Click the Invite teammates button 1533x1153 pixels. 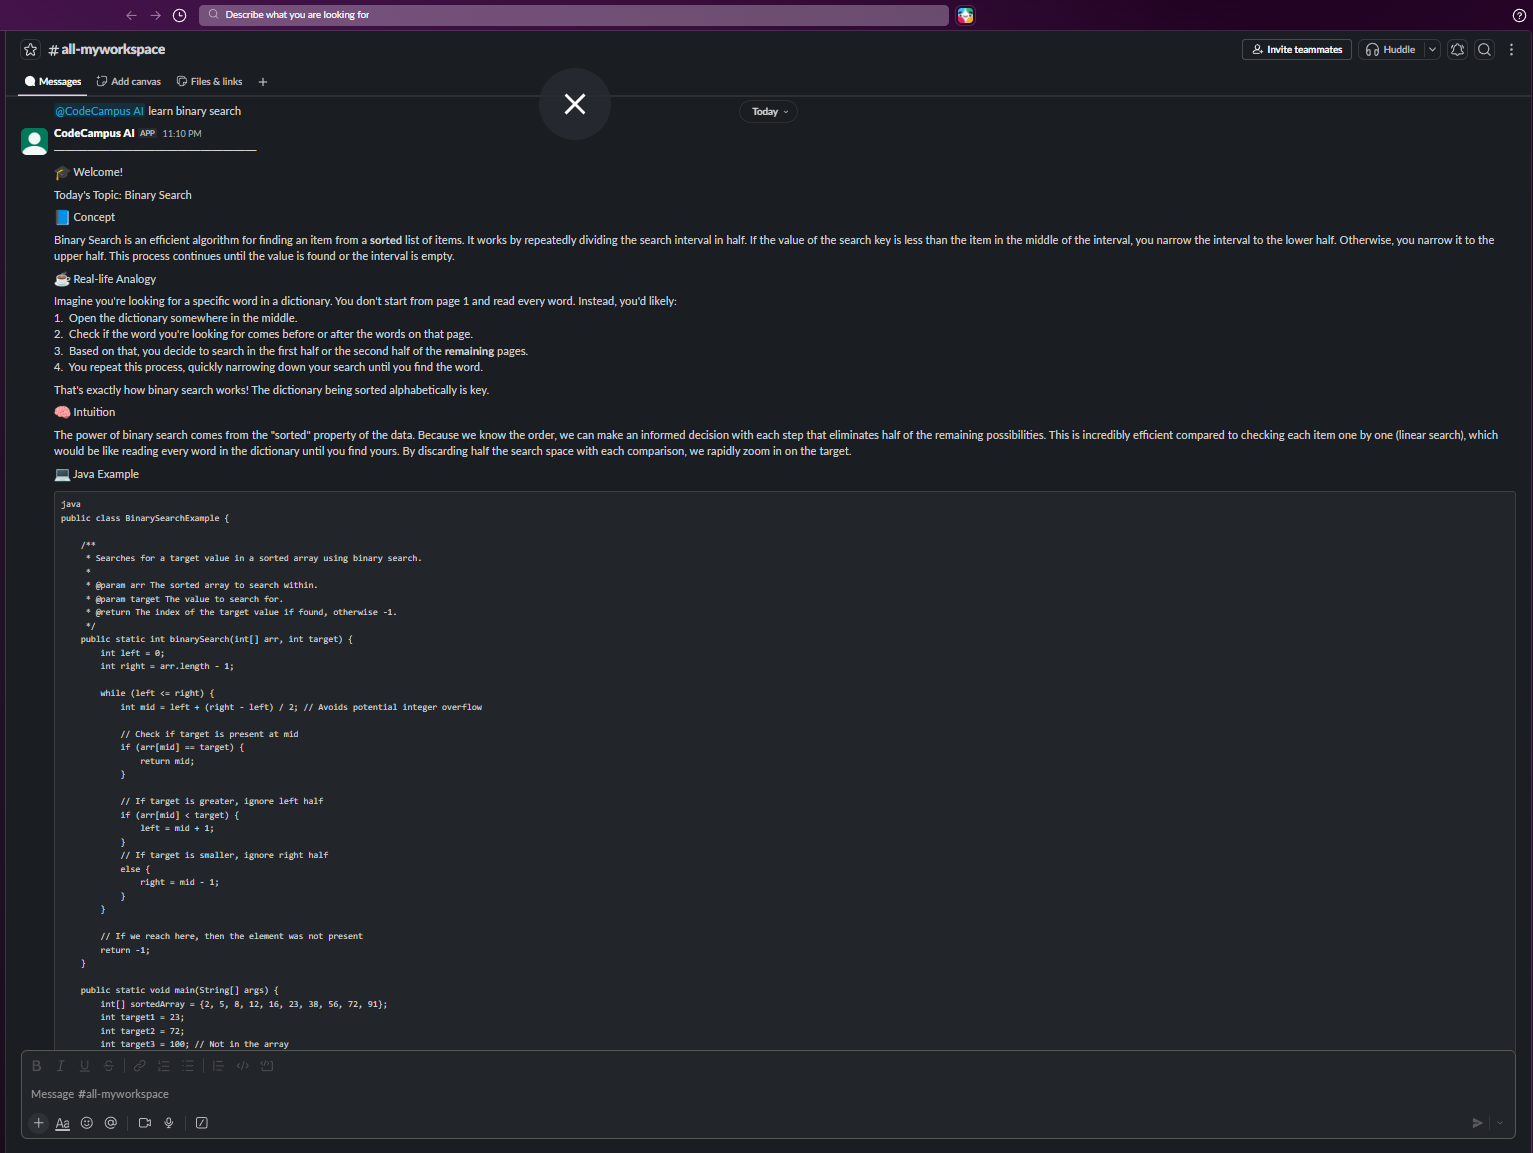1297,49
